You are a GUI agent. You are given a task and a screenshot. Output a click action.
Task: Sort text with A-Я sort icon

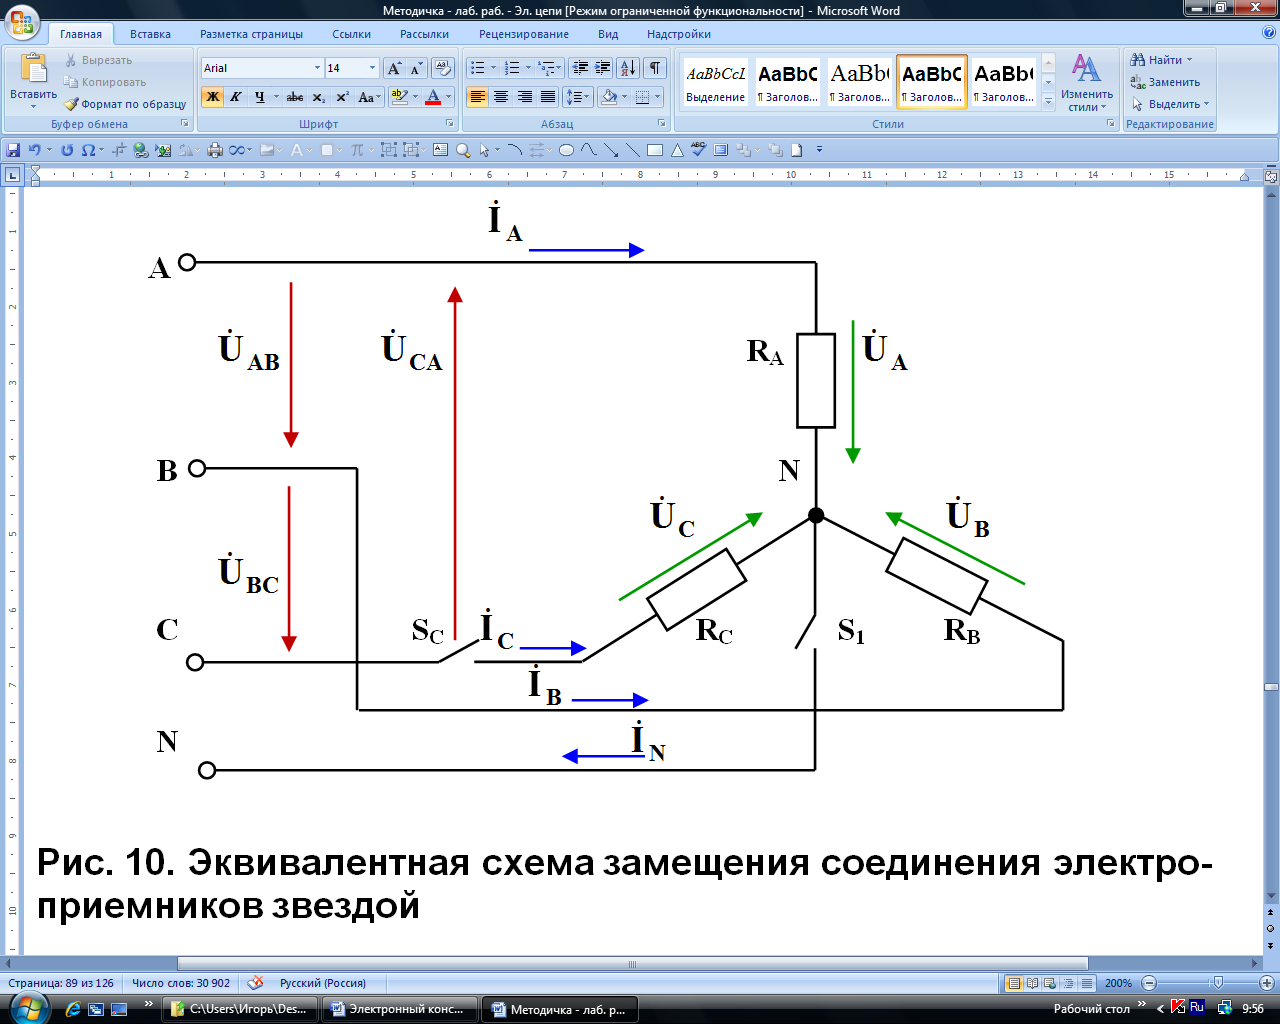[x=628, y=68]
